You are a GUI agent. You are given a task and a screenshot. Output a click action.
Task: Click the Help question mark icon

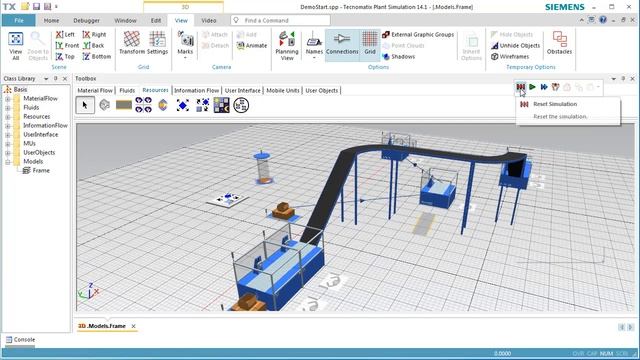(603, 20)
